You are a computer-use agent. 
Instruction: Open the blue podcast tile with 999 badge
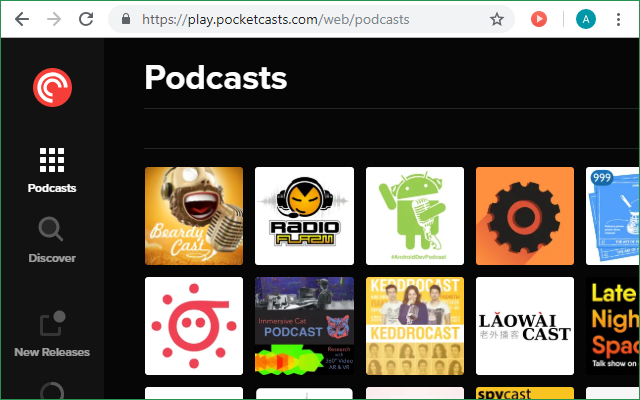(x=613, y=216)
